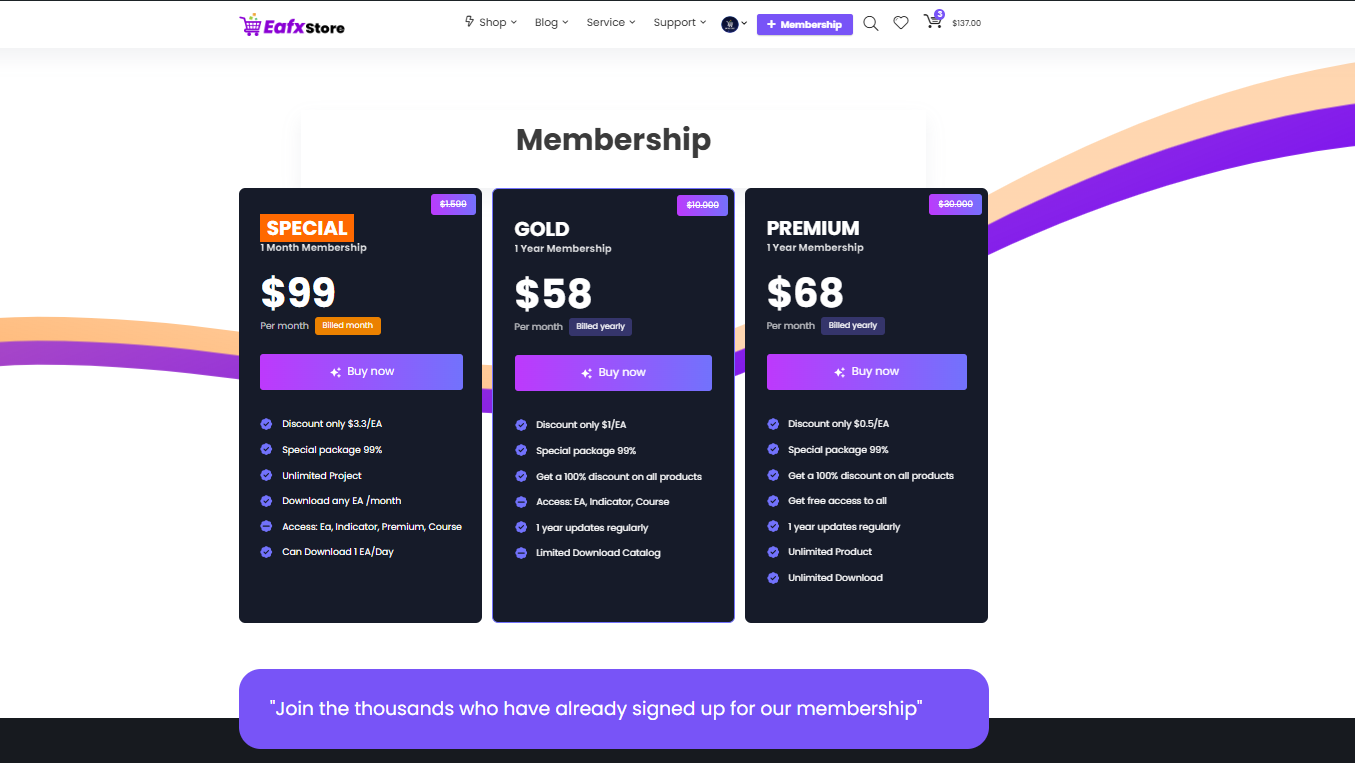The height and width of the screenshot is (763, 1355).
Task: Expand the Service dropdown menu
Action: [610, 22]
